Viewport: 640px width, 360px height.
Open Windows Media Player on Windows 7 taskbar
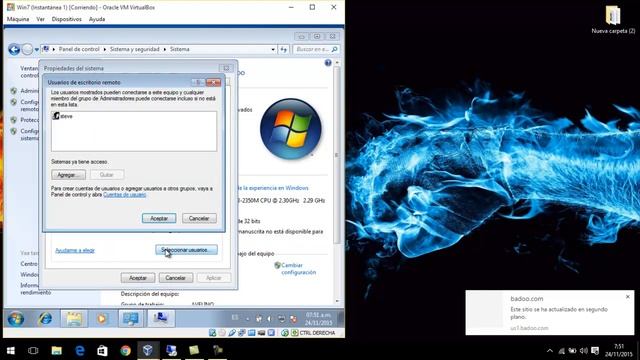click(102, 319)
